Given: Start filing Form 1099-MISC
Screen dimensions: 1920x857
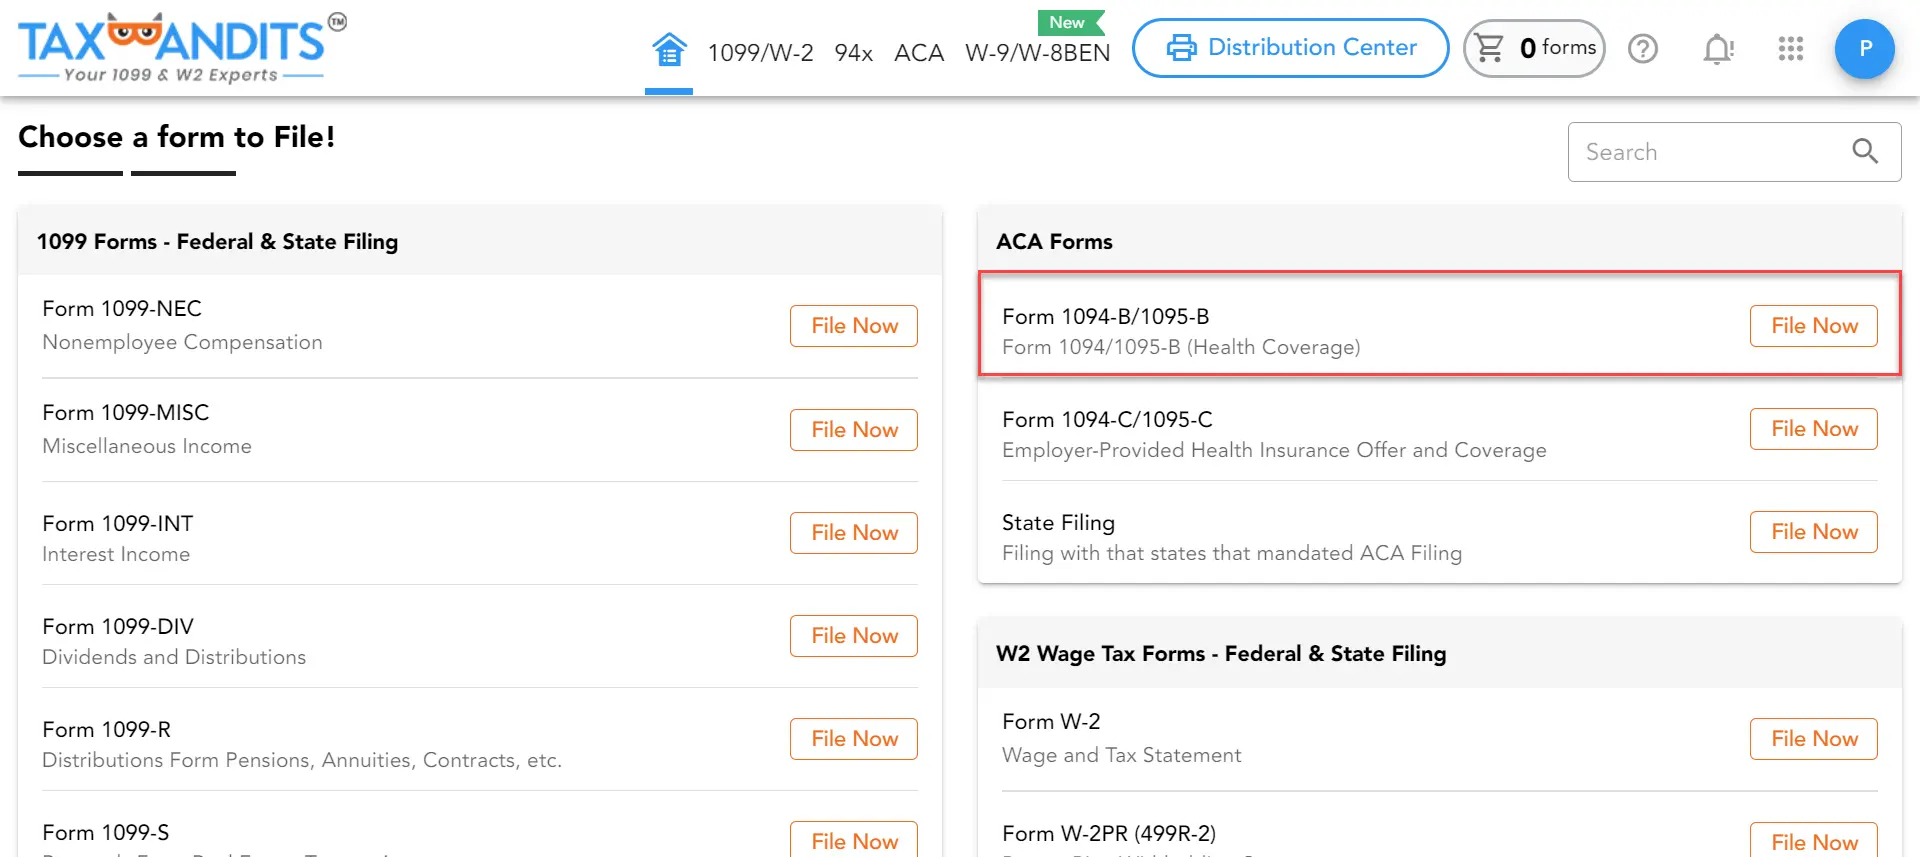Looking at the screenshot, I should 854,430.
